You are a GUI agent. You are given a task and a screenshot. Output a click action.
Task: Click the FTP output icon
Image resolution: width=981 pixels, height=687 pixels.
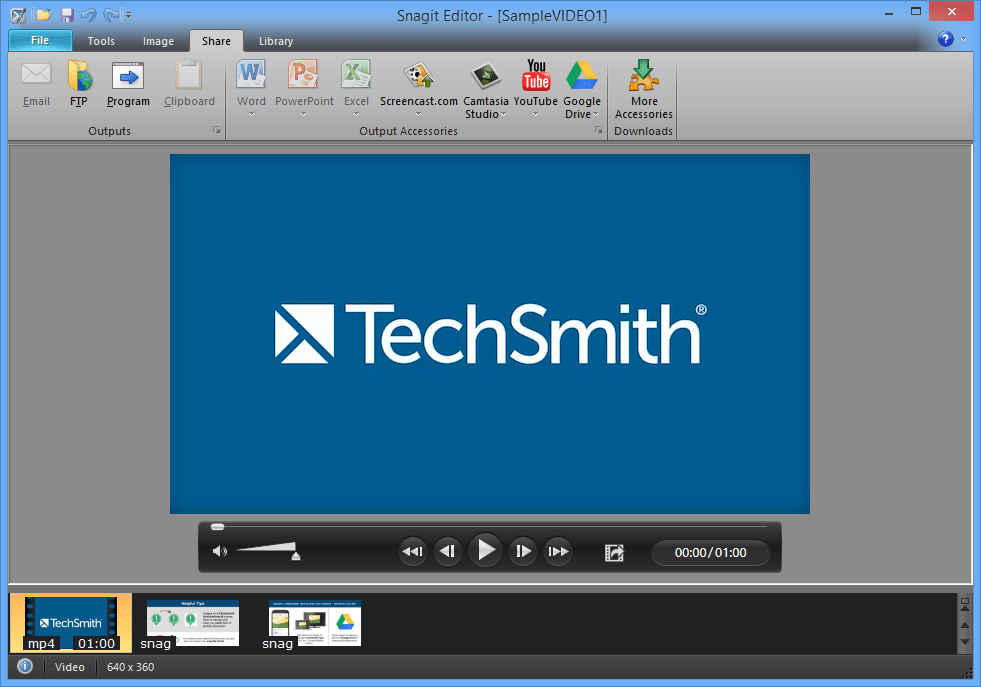79,77
